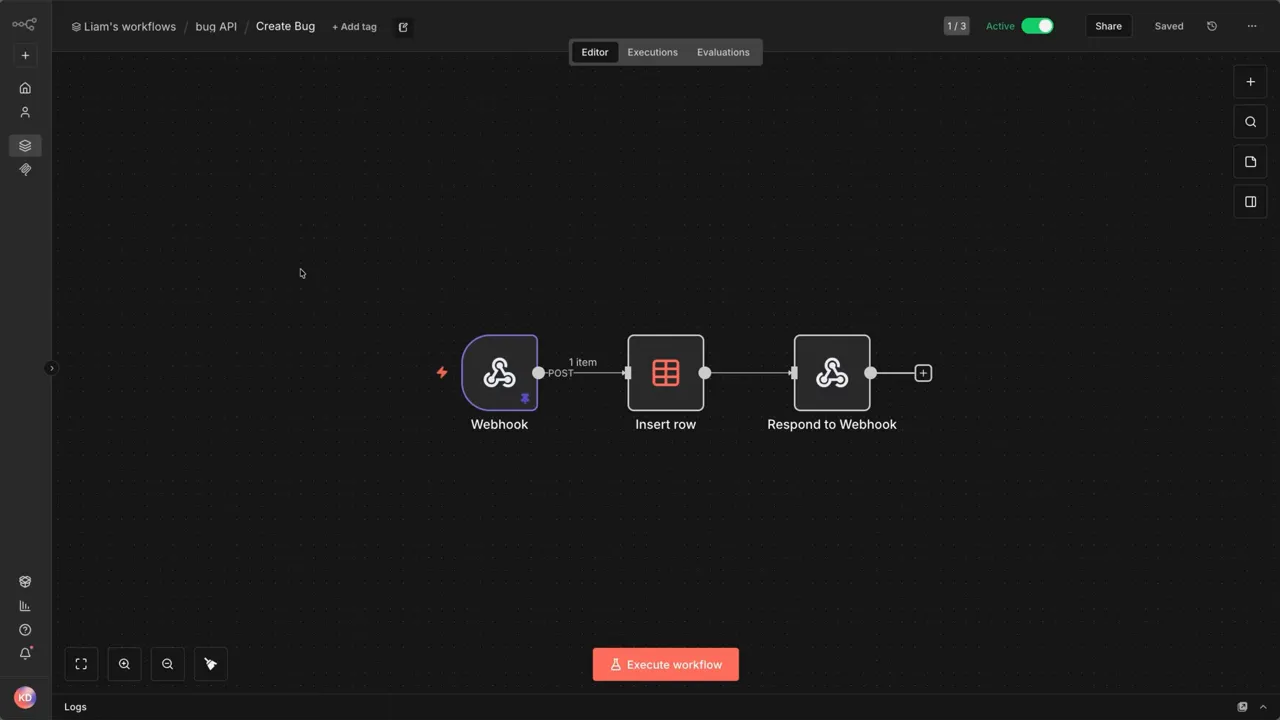Viewport: 1280px width, 720px height.
Task: Expand the Logs panel
Action: 1262,706
